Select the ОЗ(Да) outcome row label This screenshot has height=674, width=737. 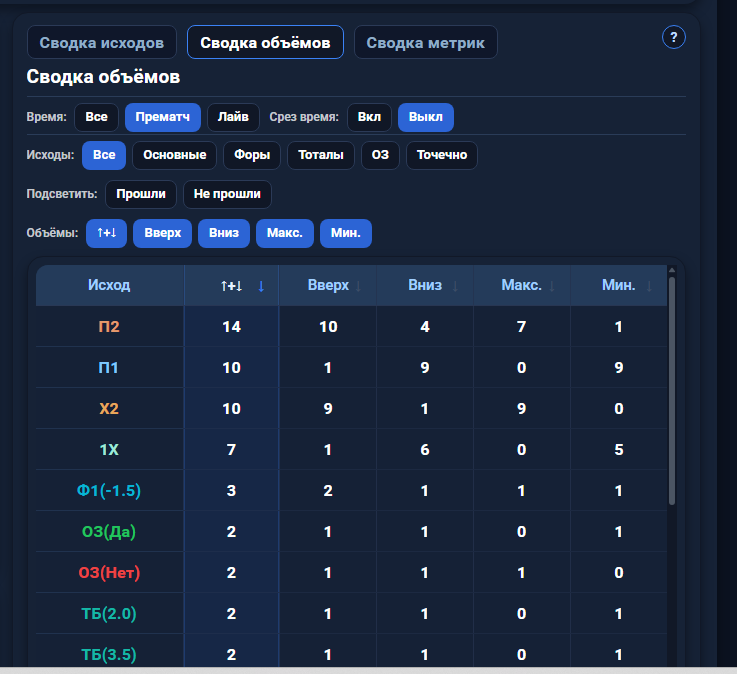pos(109,532)
